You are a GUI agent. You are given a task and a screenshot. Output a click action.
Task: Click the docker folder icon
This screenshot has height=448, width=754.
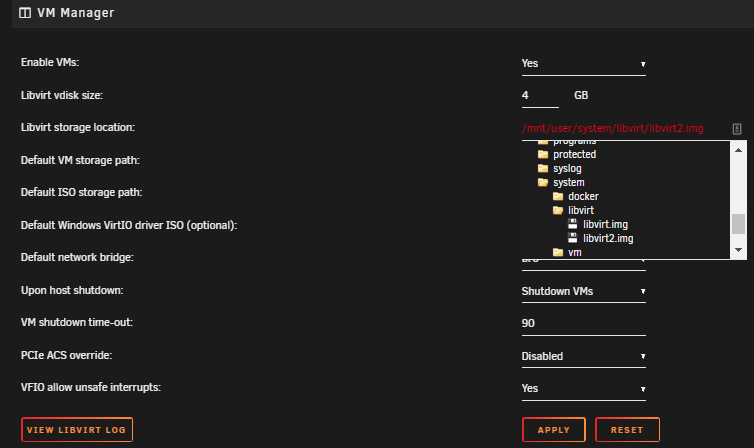pyautogui.click(x=558, y=196)
